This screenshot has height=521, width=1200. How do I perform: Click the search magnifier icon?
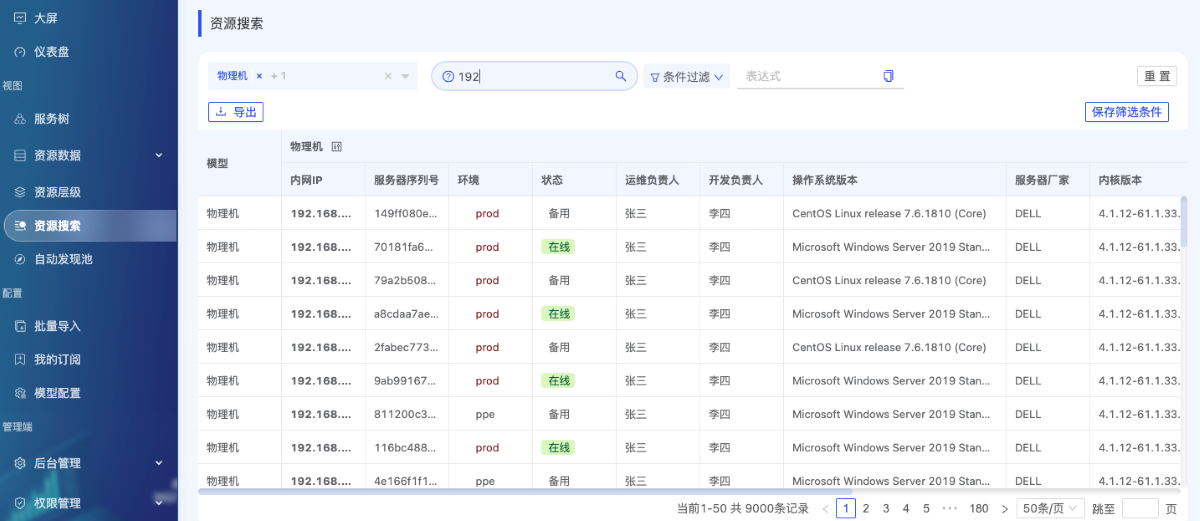[x=620, y=76]
